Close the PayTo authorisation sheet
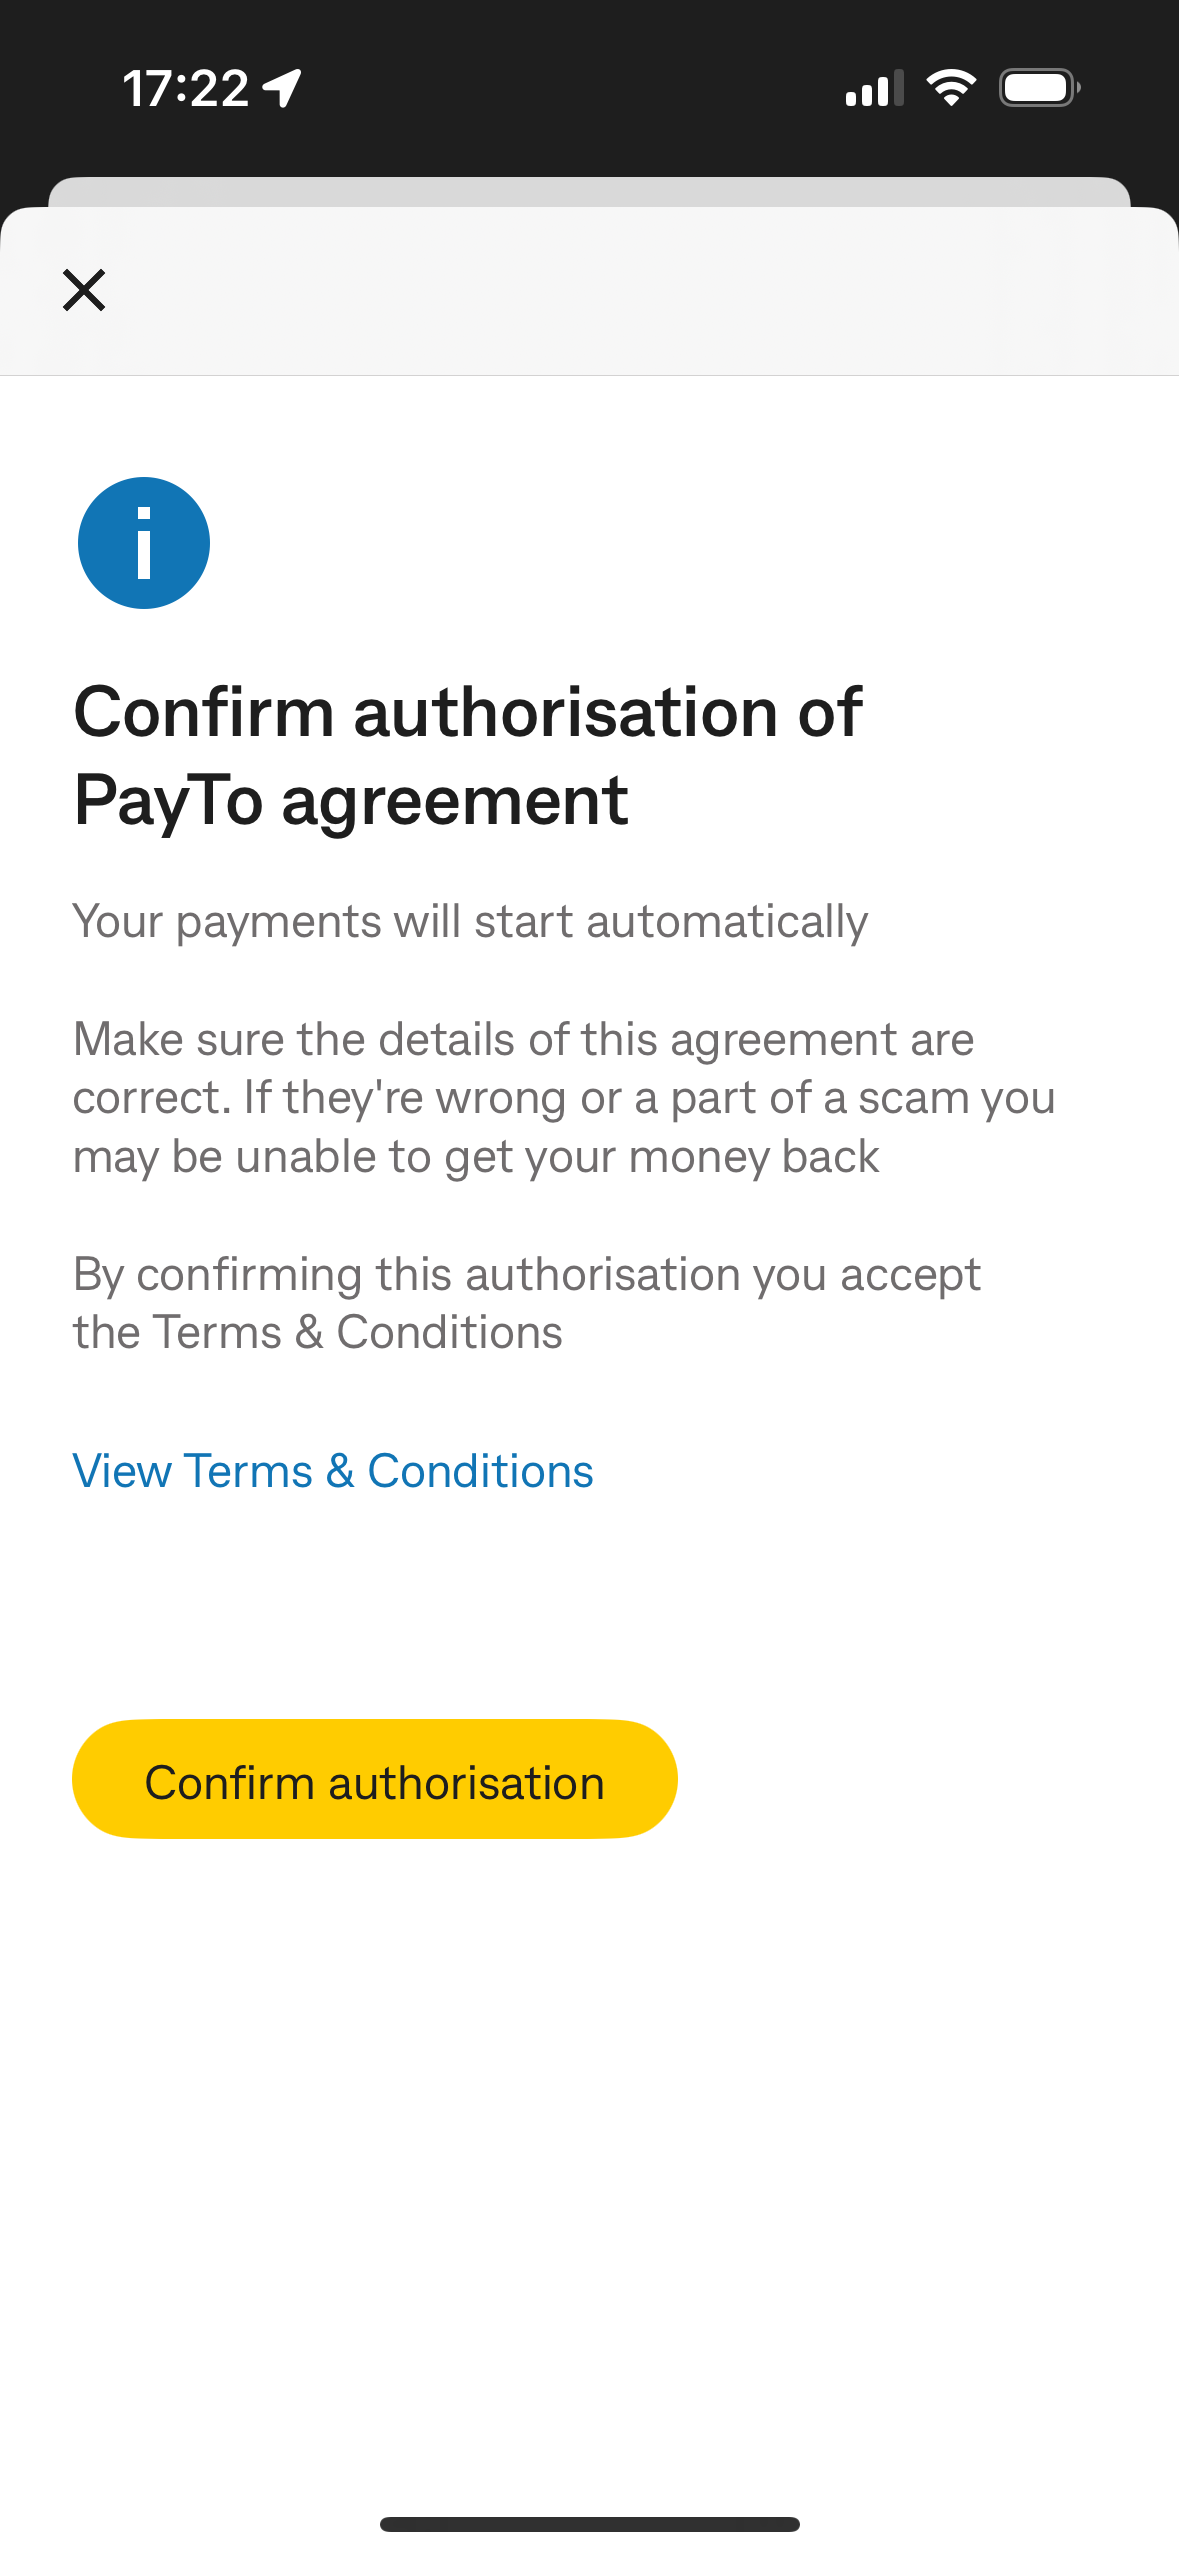 coord(84,290)
